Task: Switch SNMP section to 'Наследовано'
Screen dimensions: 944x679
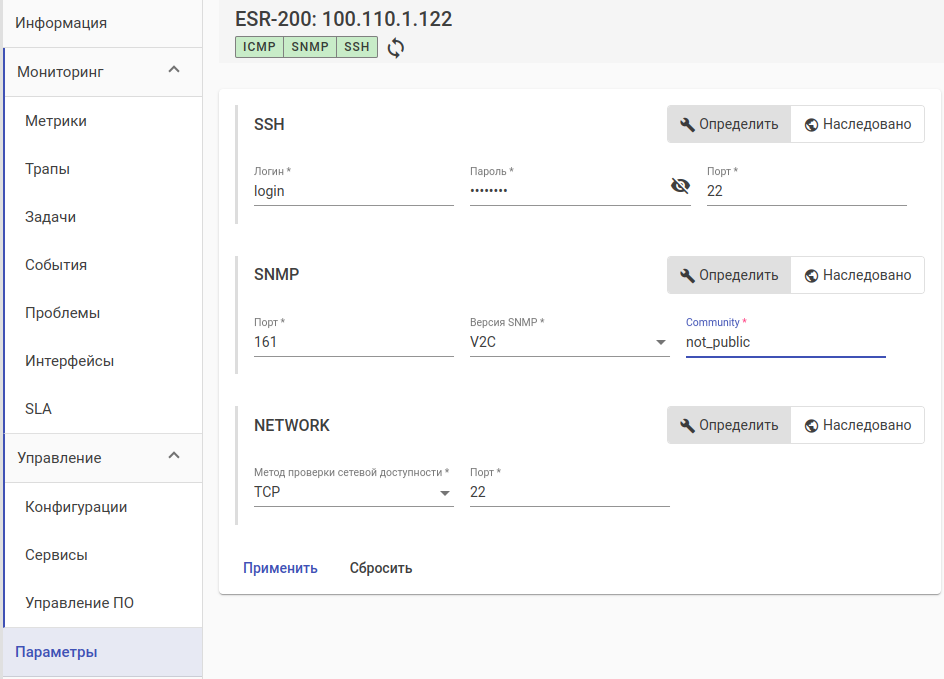Action: [857, 275]
